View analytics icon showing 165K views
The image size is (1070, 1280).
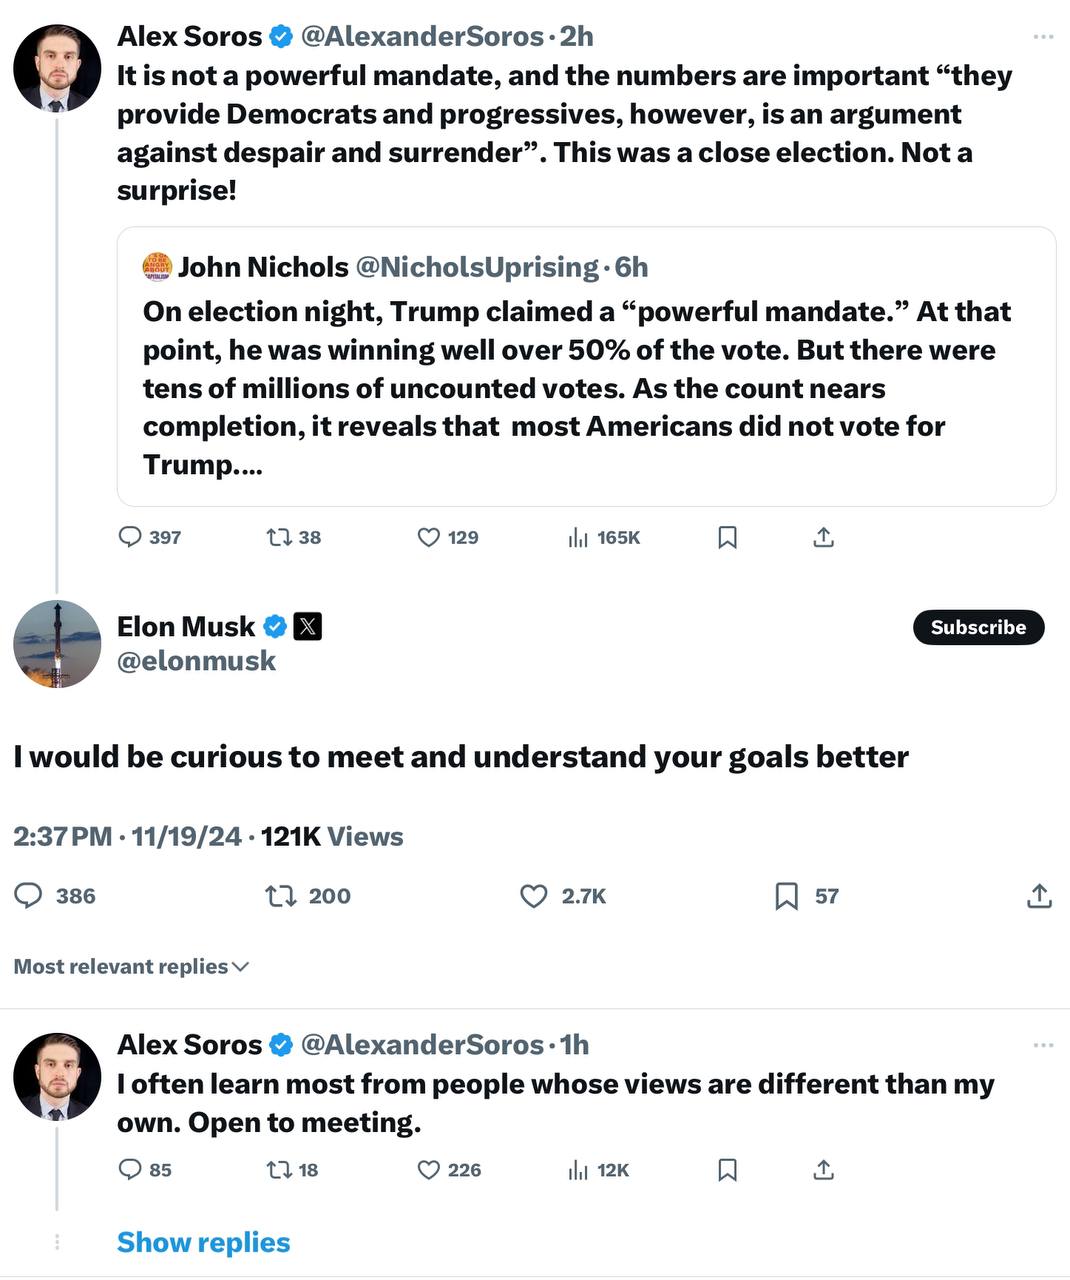(578, 537)
